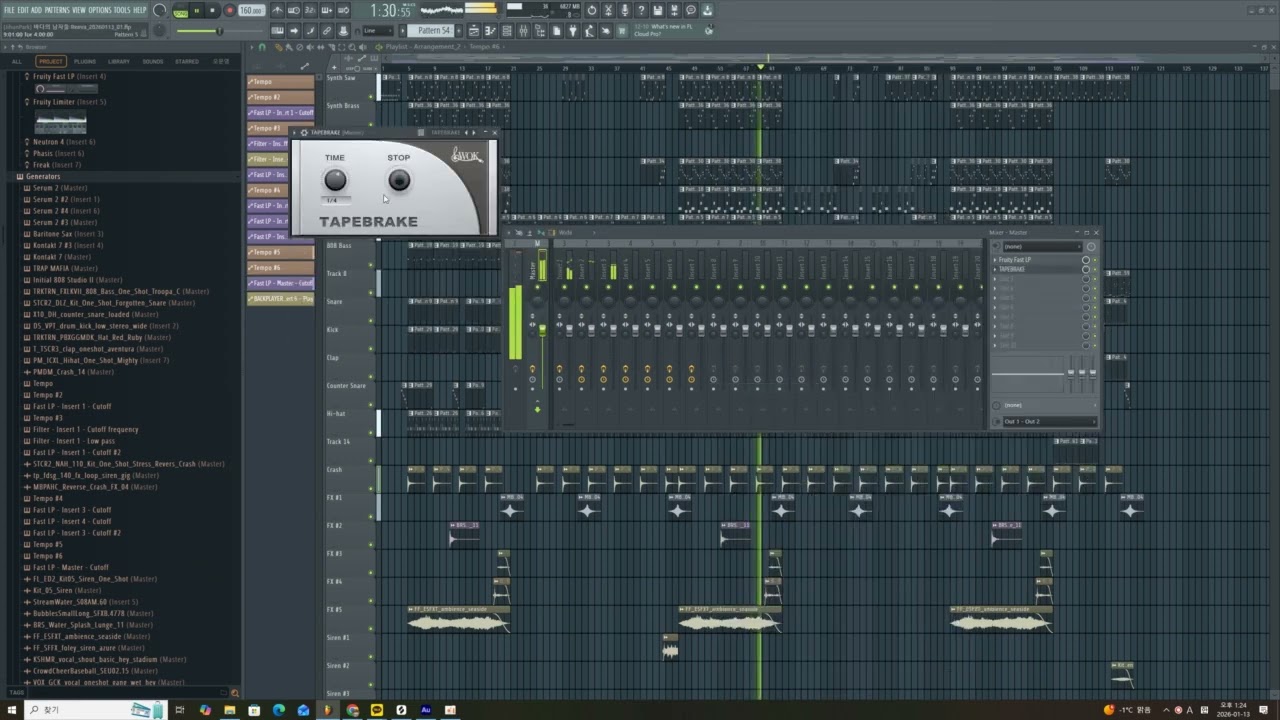Screen dimensions: 1280x720
Task: Click the render to audio file icon
Action: click(674, 10)
